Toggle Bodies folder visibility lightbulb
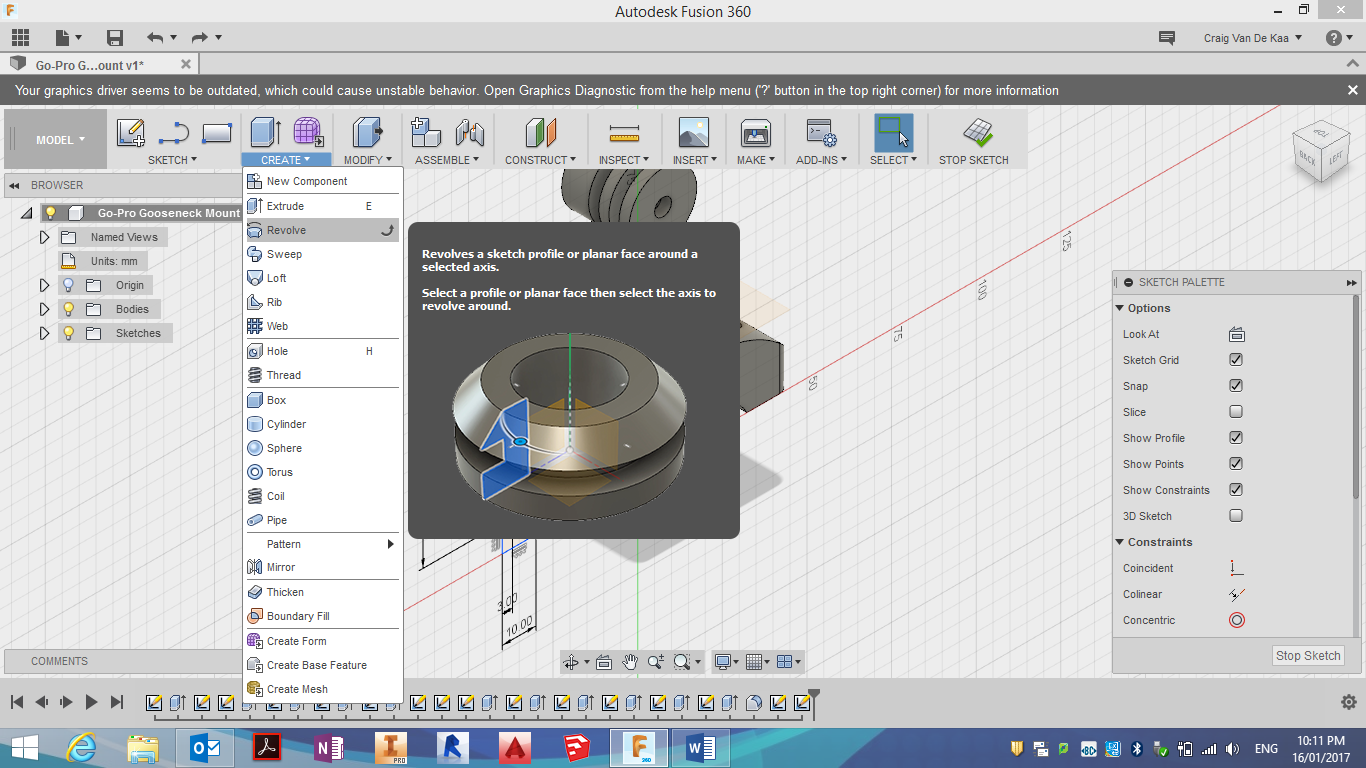This screenshot has width=1366, height=768. (x=68, y=309)
